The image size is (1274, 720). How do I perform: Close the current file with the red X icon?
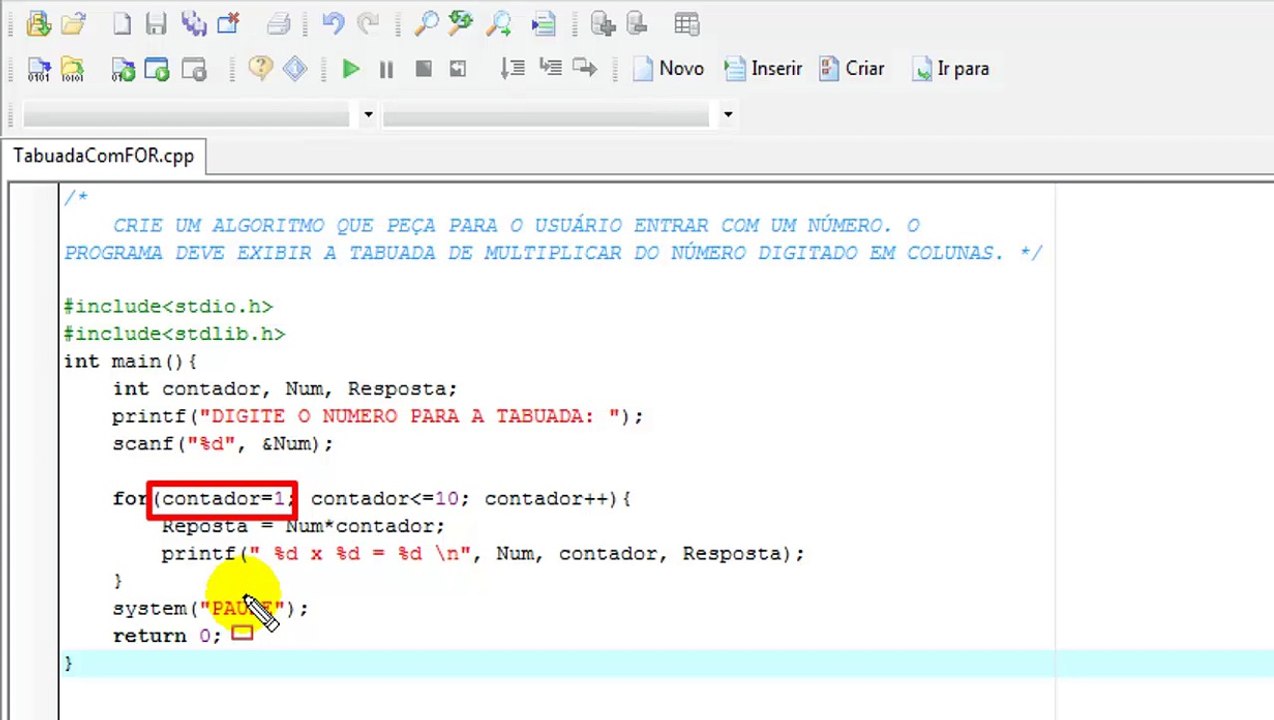pyautogui.click(x=228, y=23)
